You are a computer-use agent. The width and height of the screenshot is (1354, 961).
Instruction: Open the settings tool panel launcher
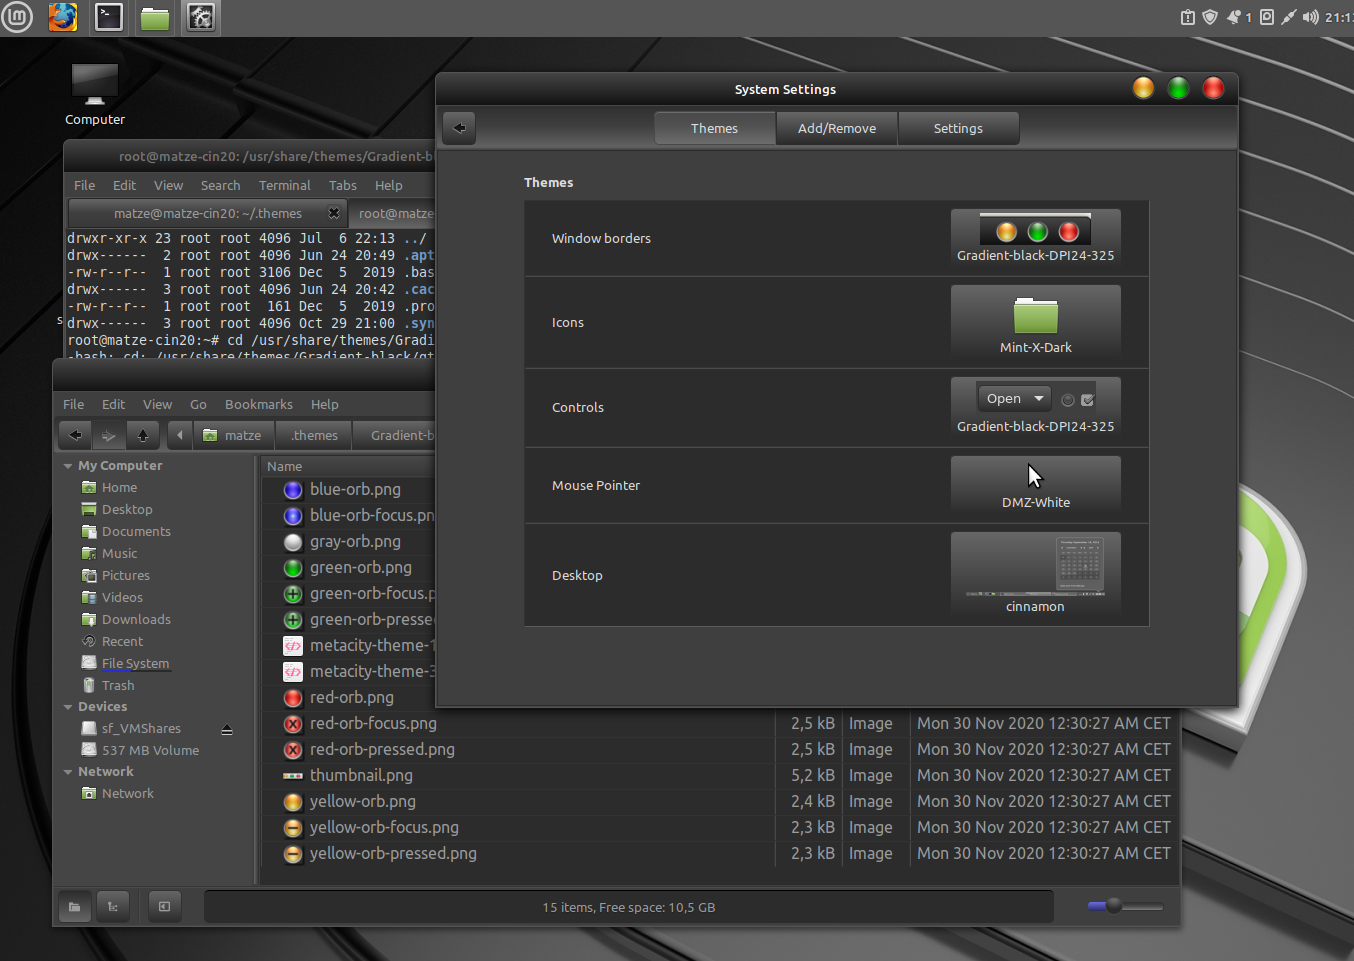(201, 17)
